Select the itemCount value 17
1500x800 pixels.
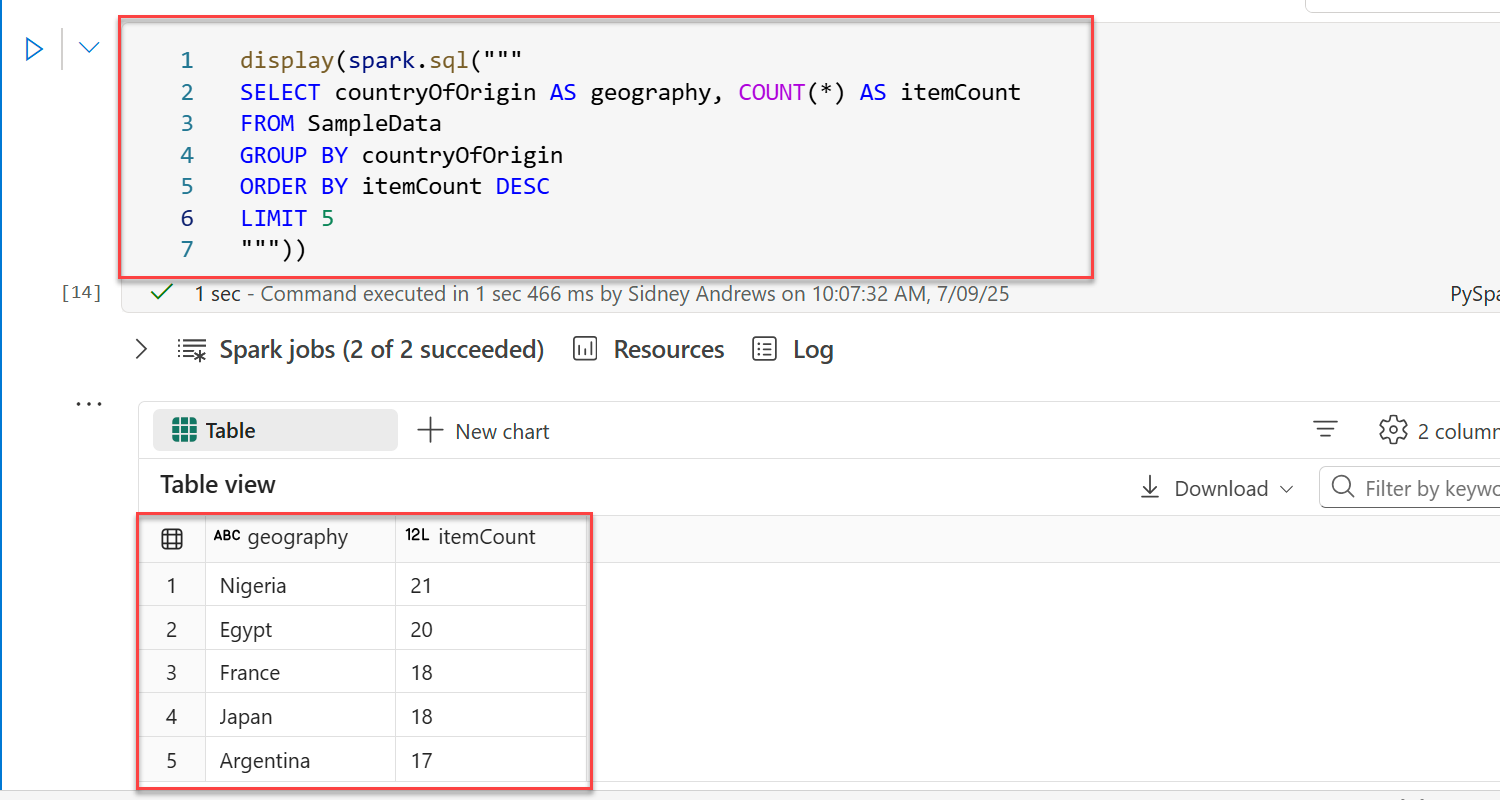point(490,760)
